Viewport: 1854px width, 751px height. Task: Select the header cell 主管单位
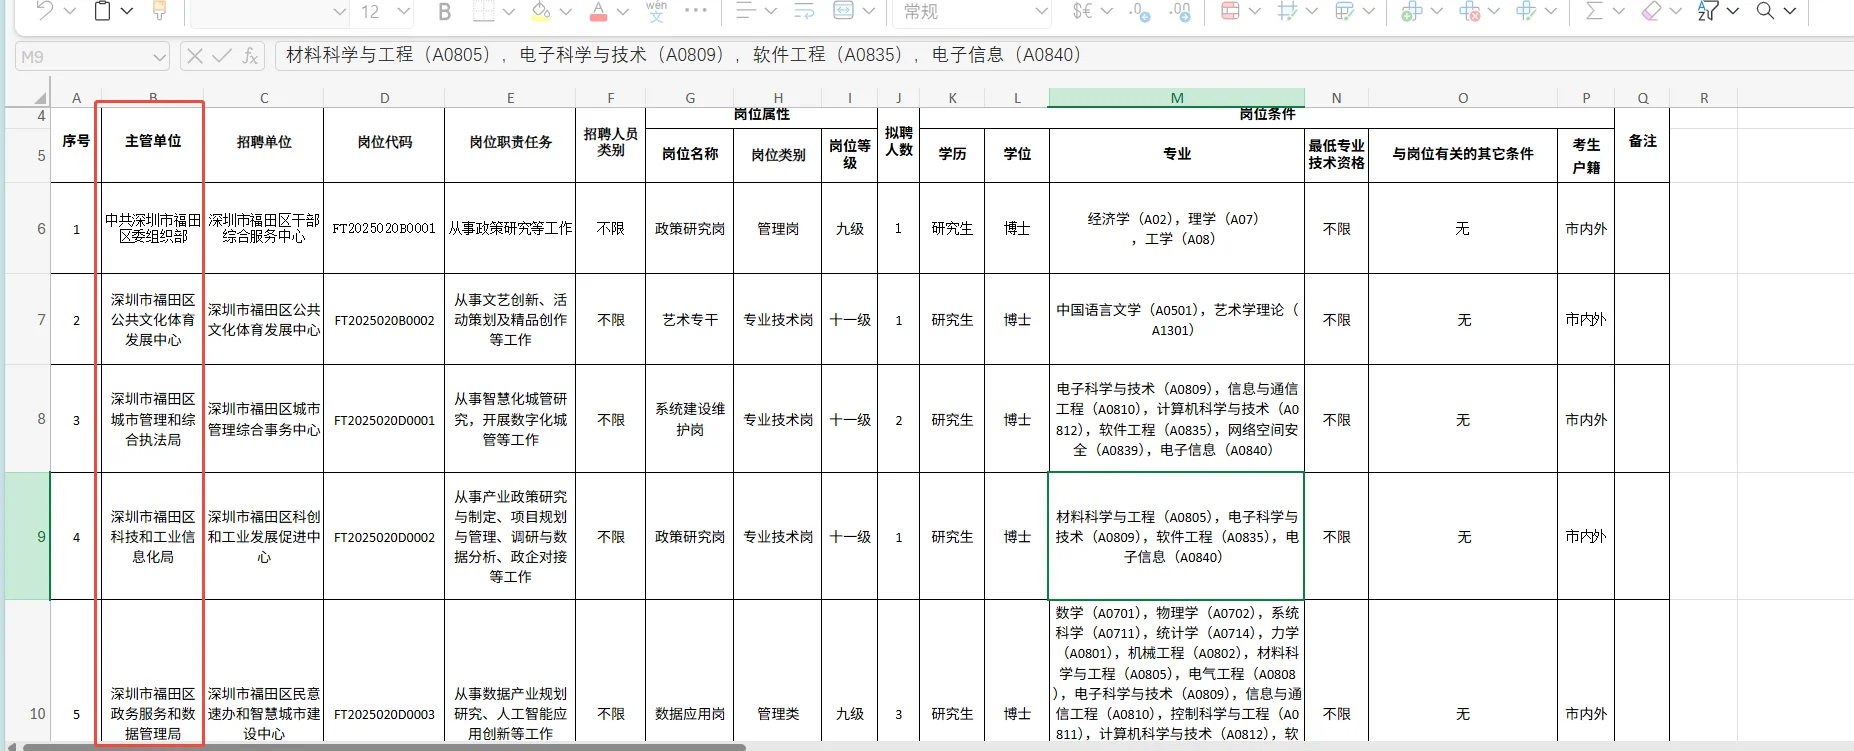click(x=153, y=142)
